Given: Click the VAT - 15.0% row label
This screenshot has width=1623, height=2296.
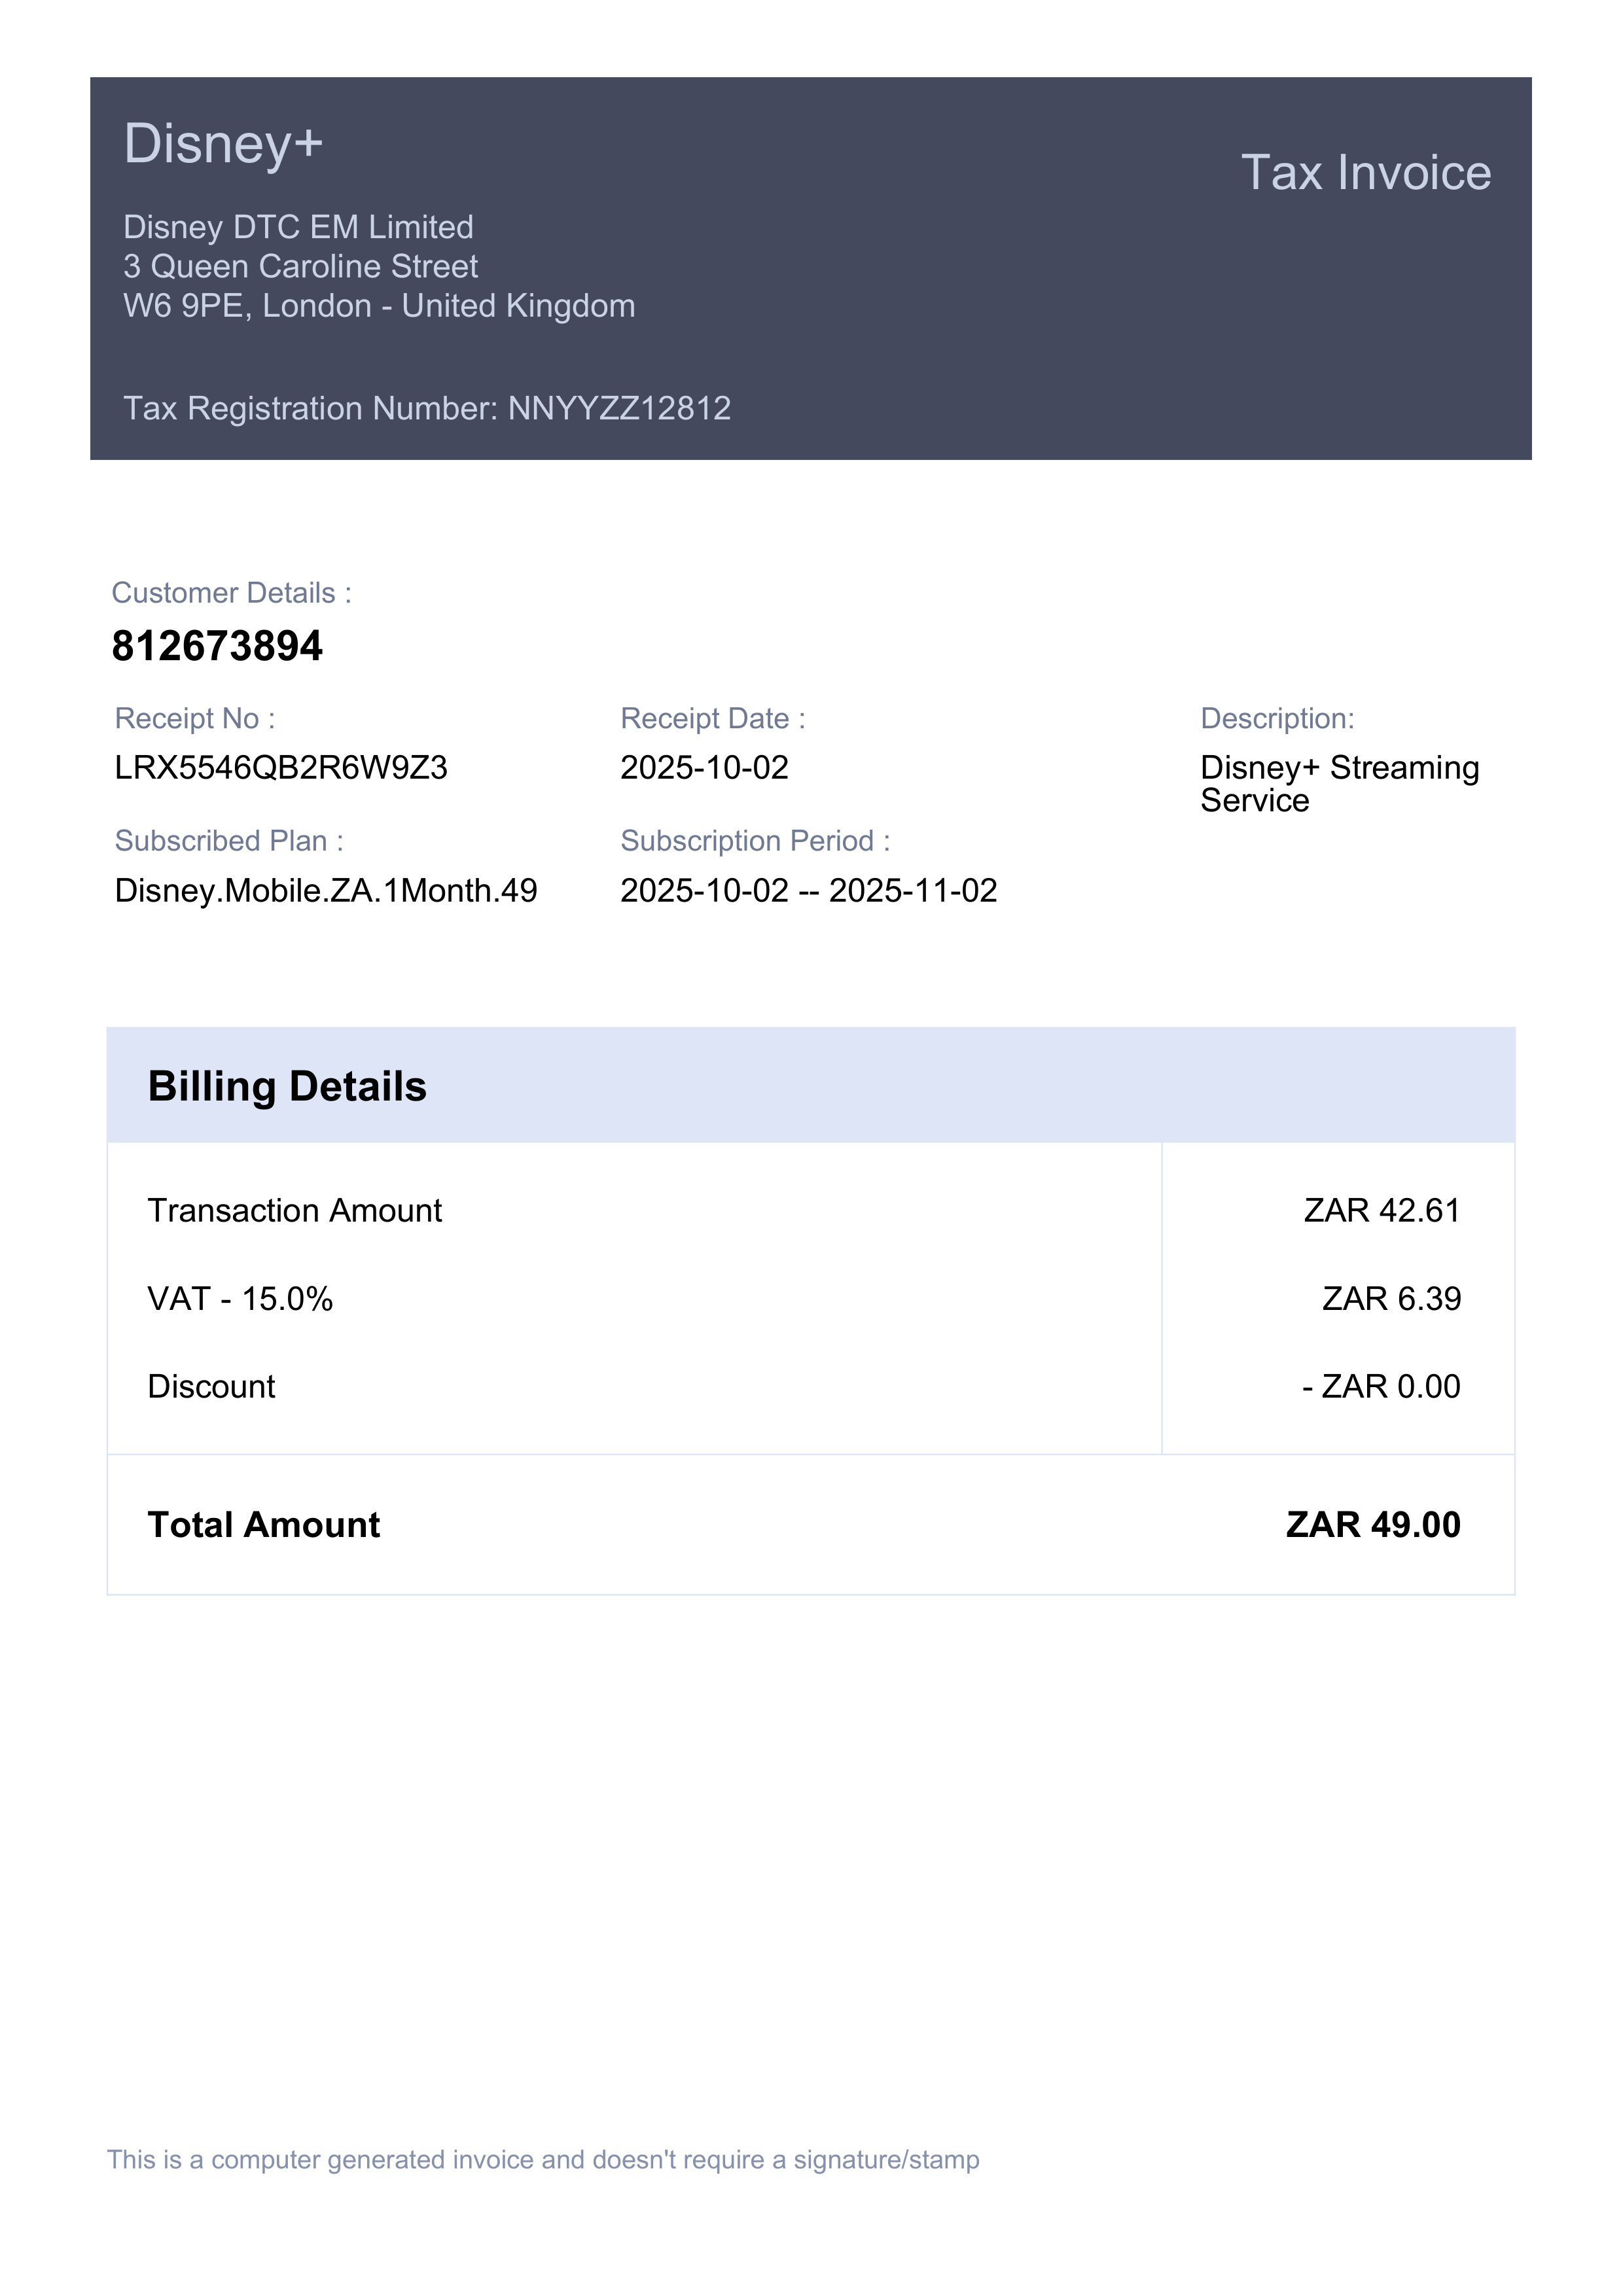Looking at the screenshot, I should 240,1299.
